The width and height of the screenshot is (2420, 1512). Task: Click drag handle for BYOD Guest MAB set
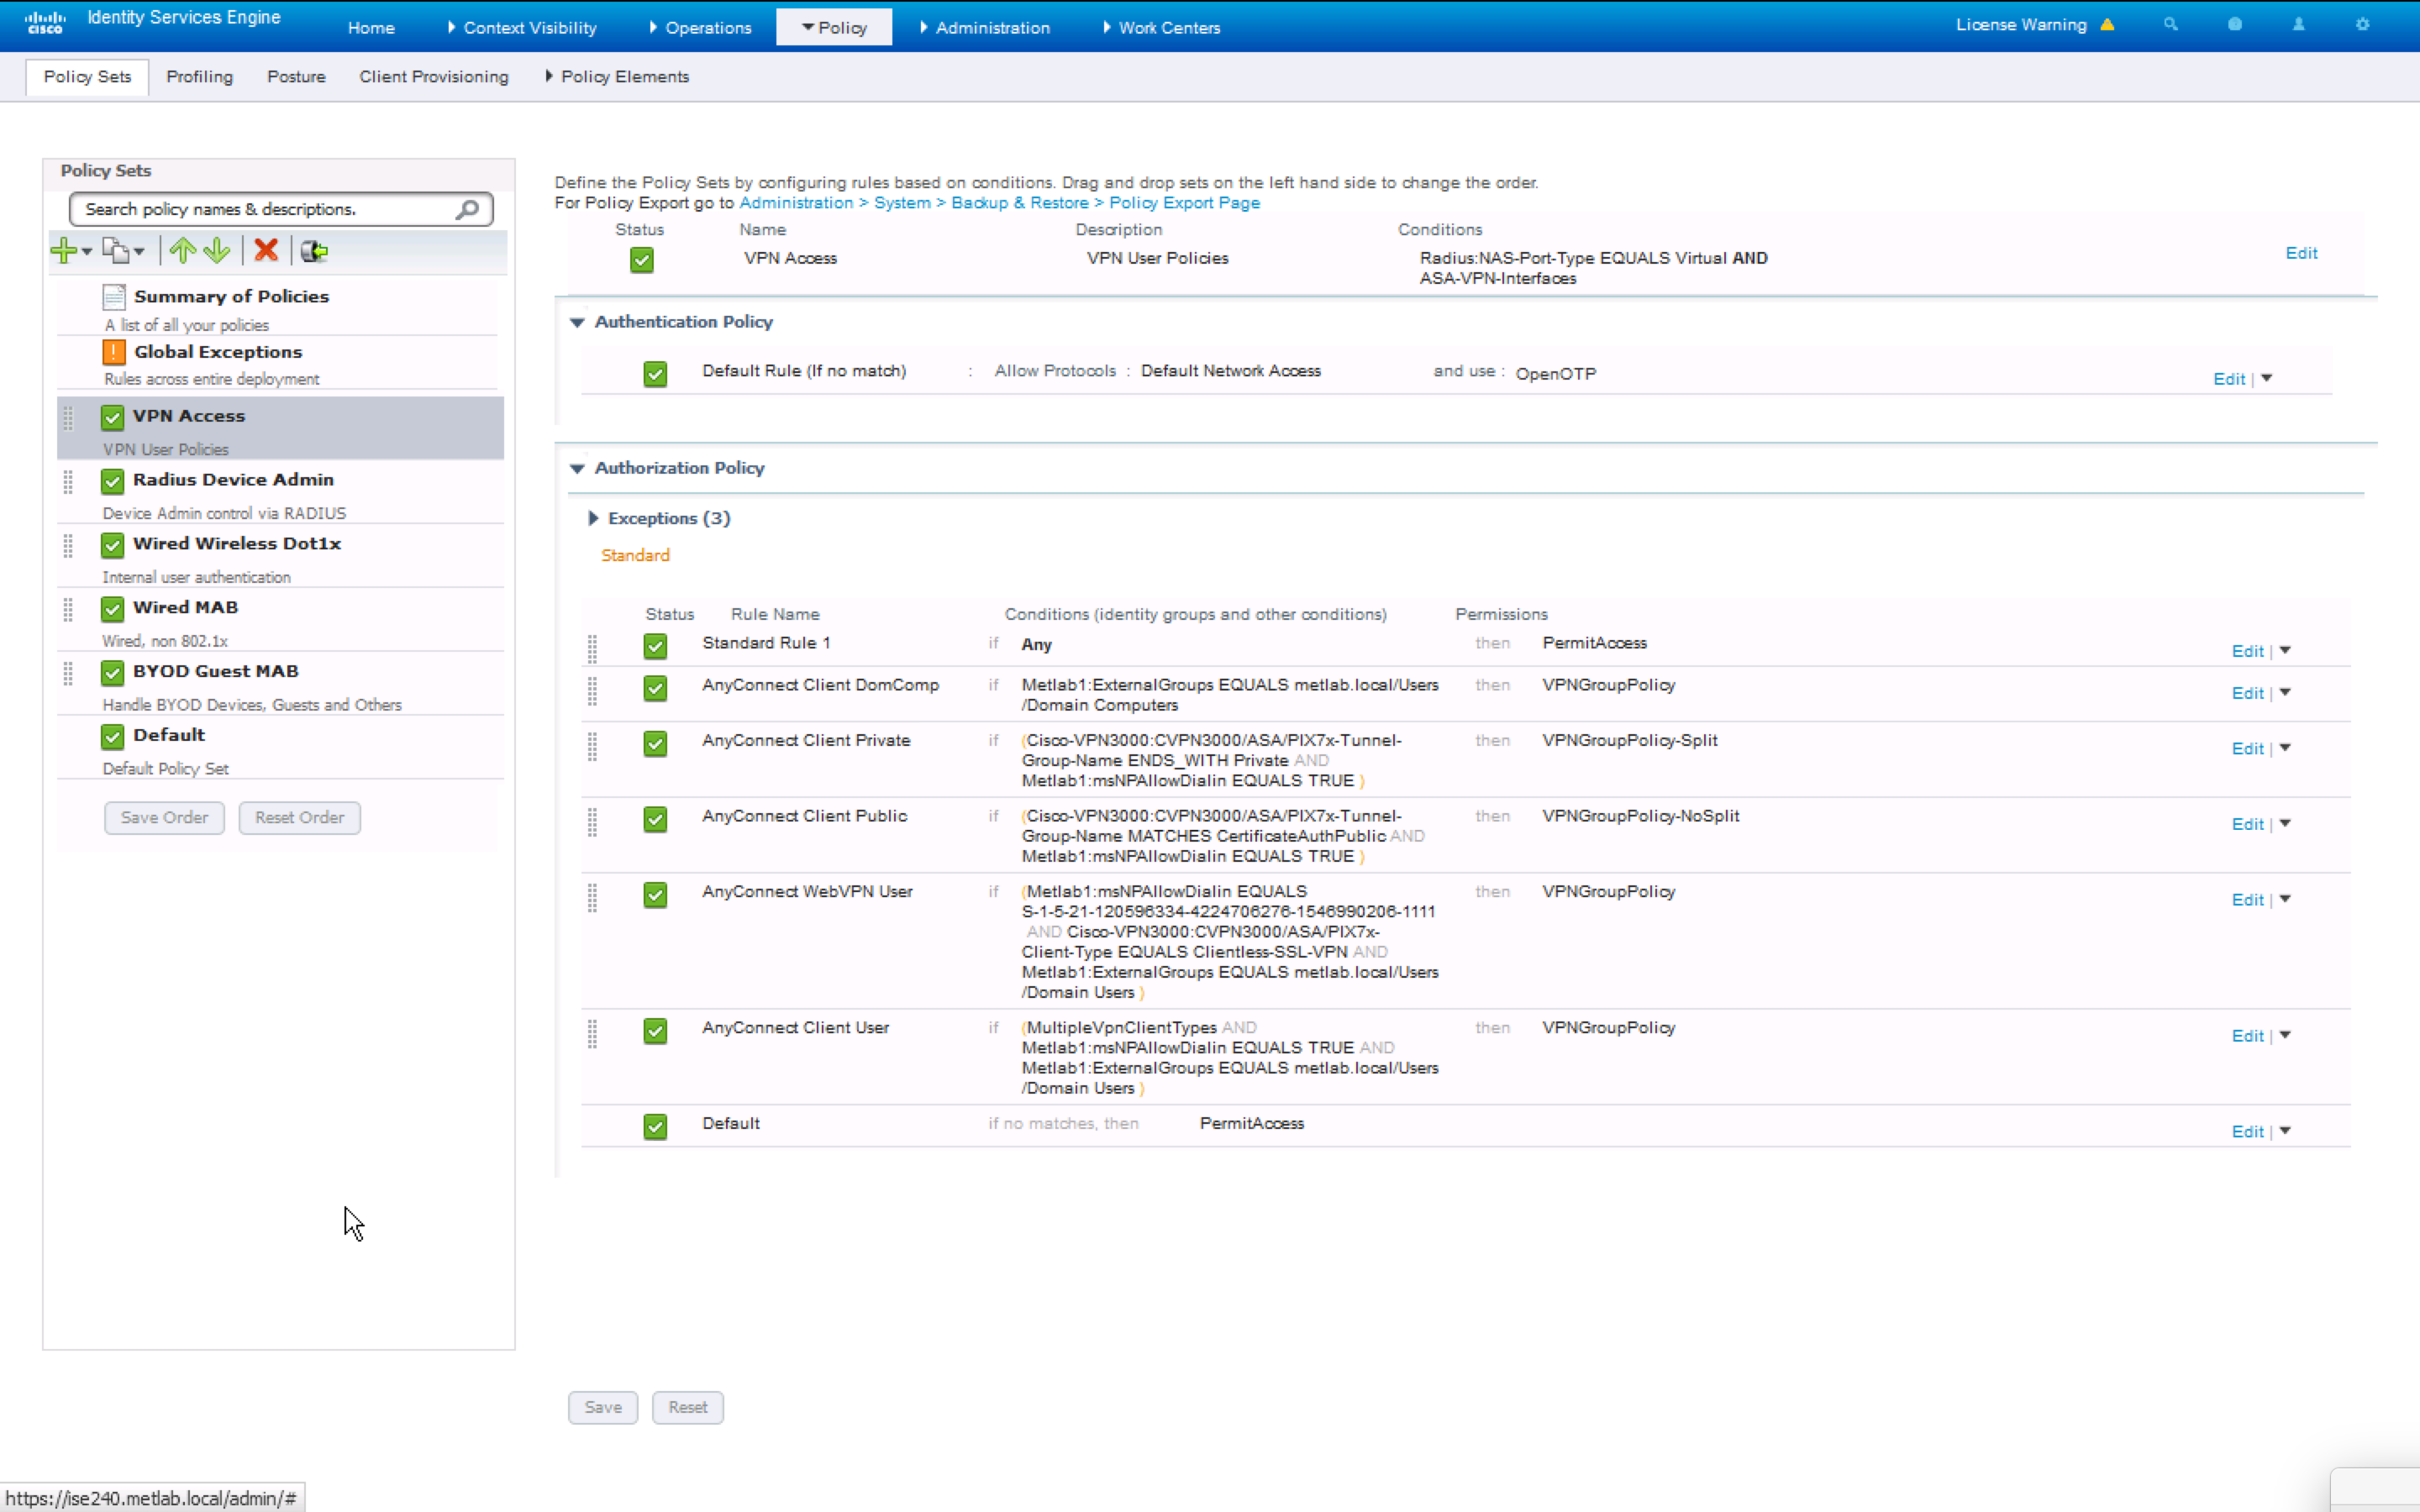(68, 674)
